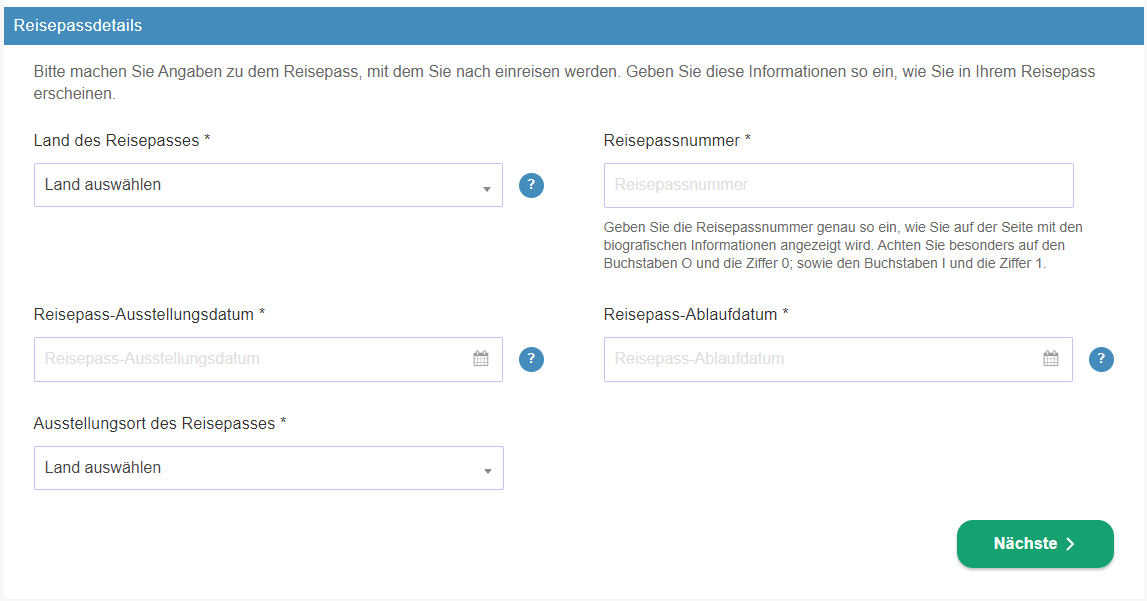
Task: Open help icon next to Reisepass-Ausstellungsdatum field
Action: pos(531,359)
